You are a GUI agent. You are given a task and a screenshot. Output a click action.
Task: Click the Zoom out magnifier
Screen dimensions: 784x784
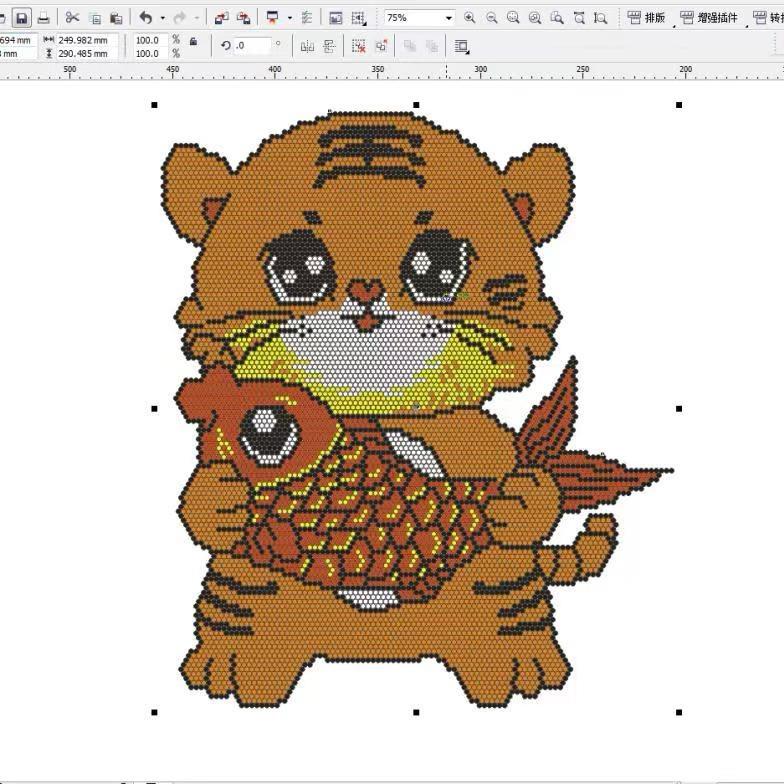(491, 18)
